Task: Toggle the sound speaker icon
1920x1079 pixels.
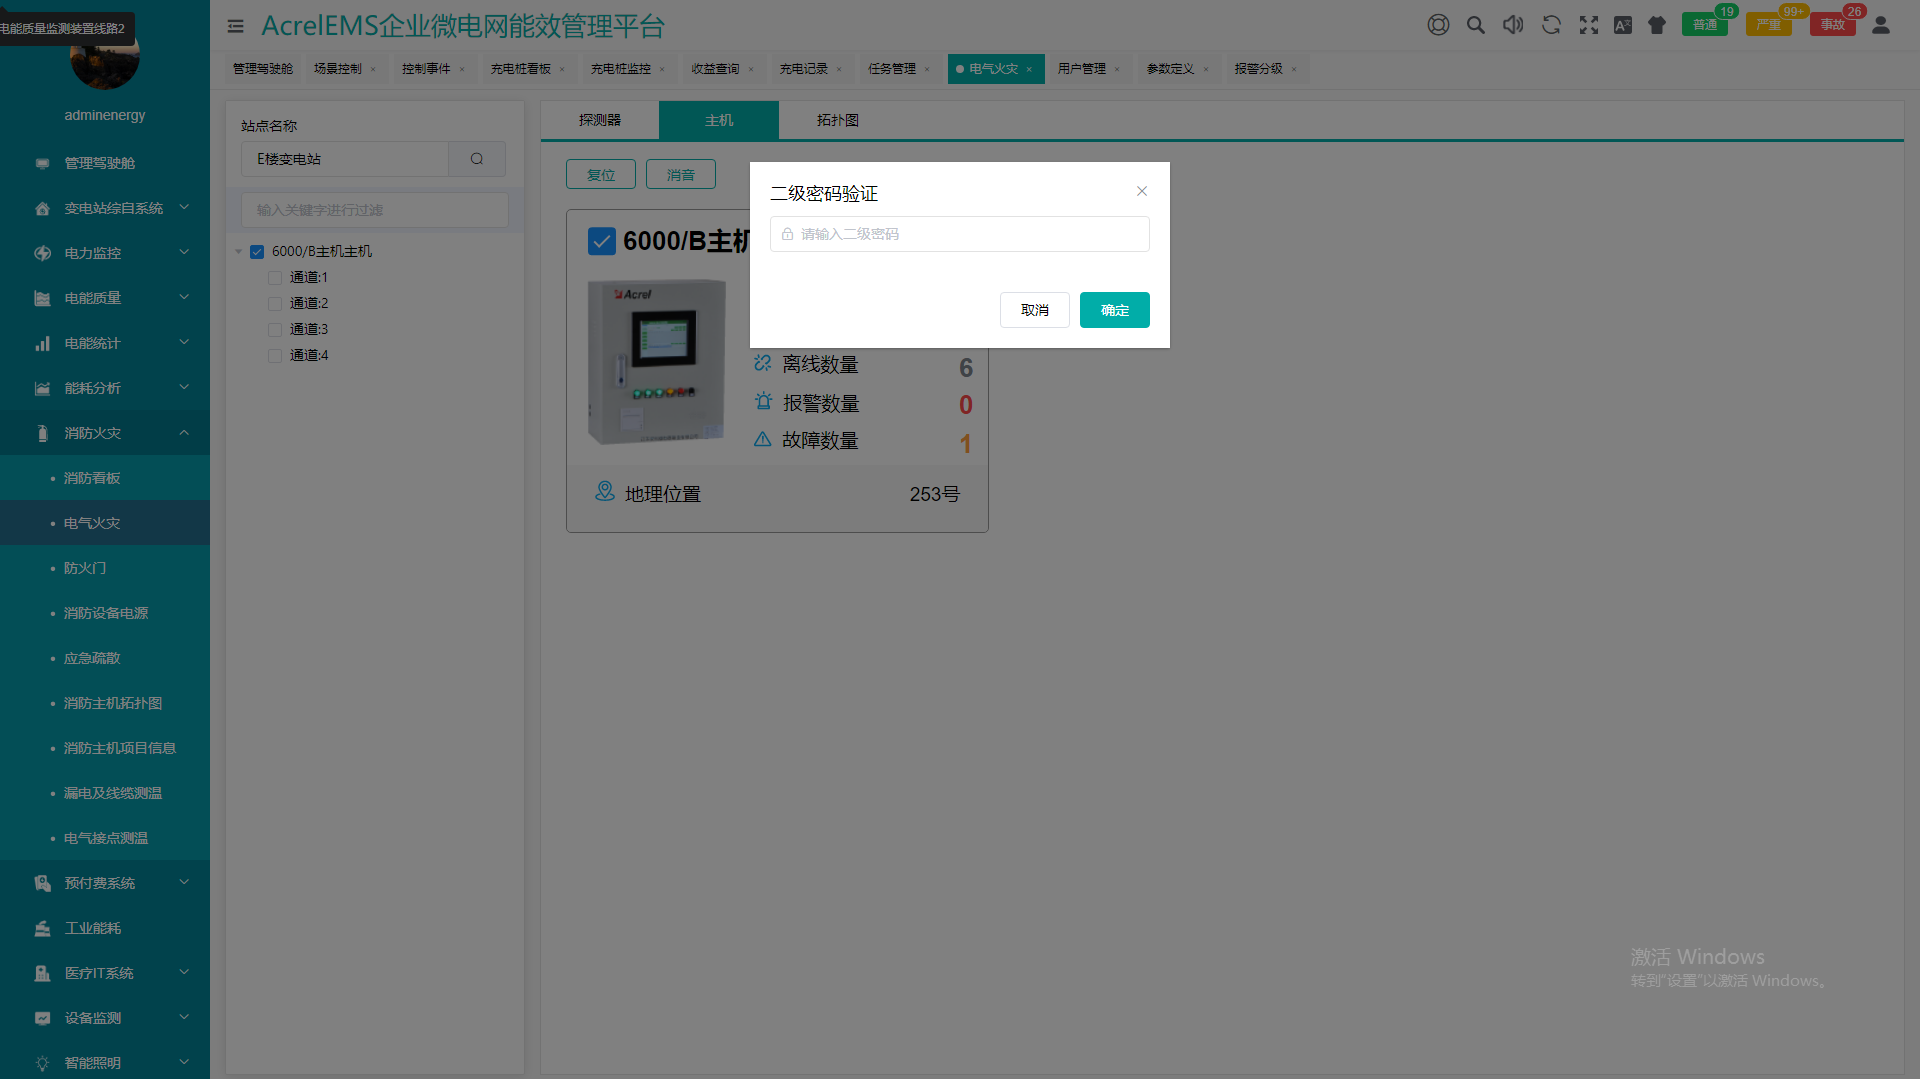Action: tap(1513, 25)
